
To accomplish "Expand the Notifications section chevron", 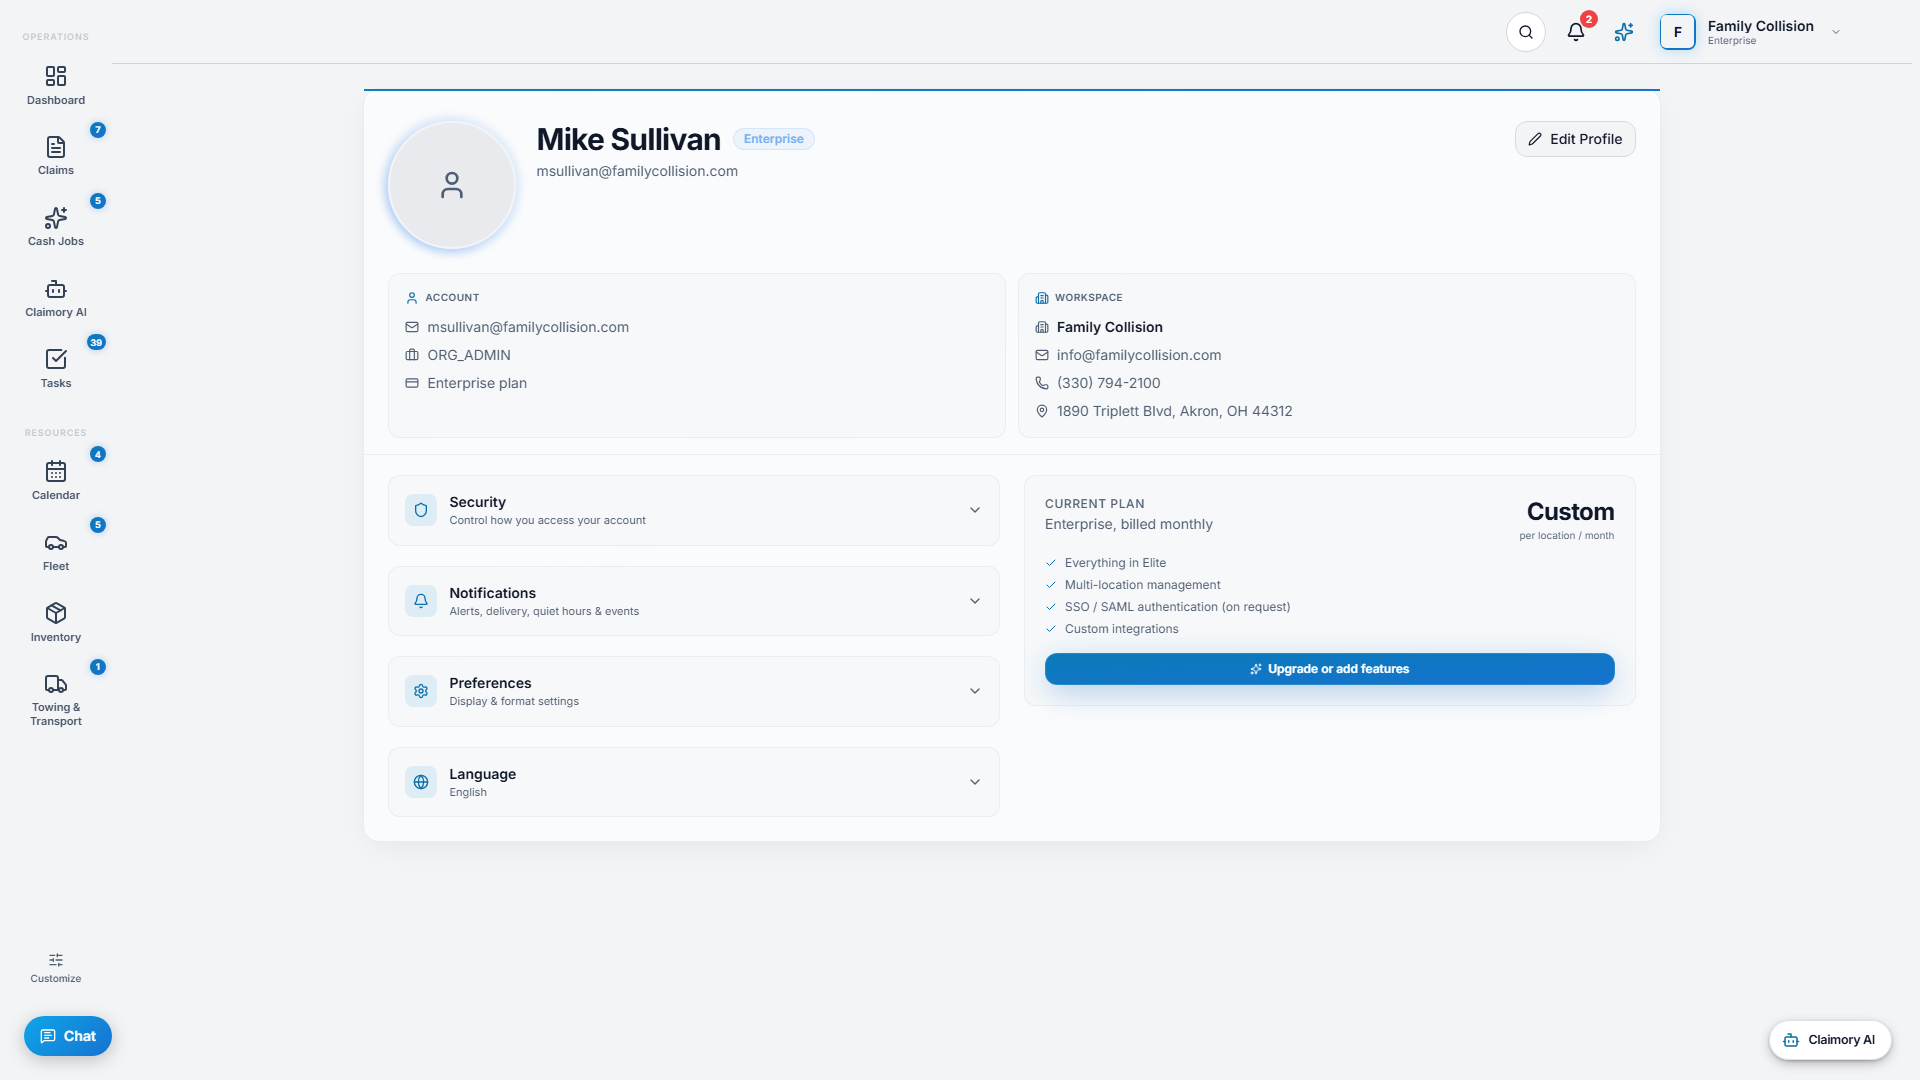I will 975,601.
